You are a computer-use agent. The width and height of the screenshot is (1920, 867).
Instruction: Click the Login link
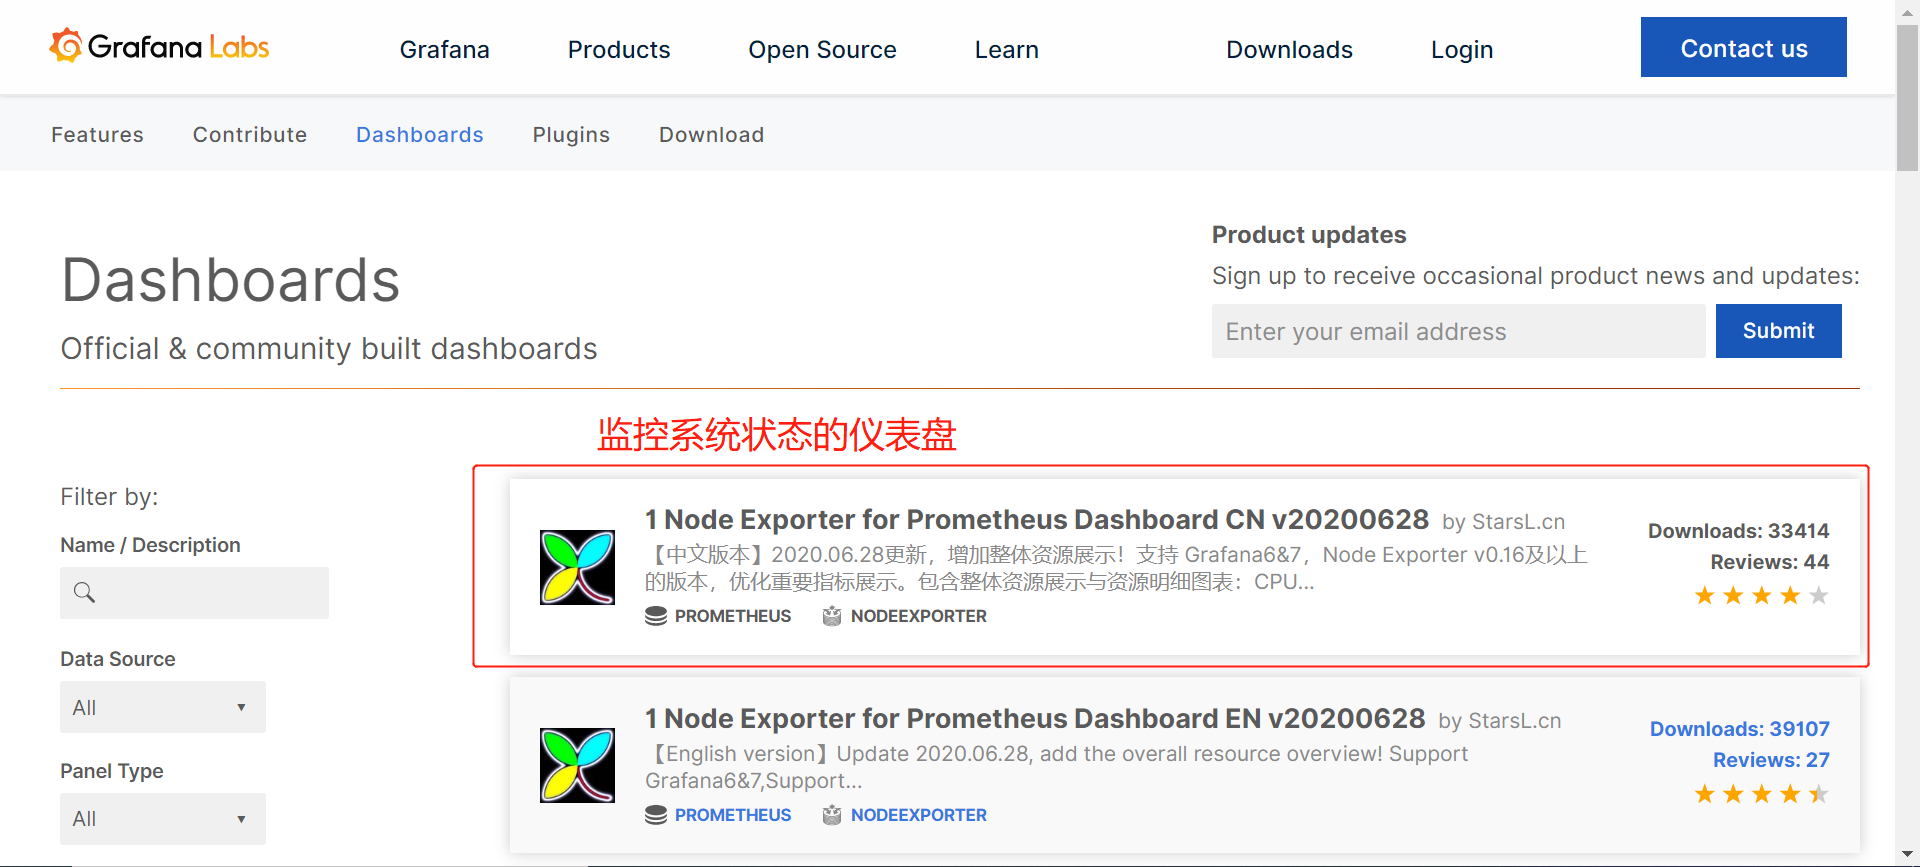point(1462,49)
